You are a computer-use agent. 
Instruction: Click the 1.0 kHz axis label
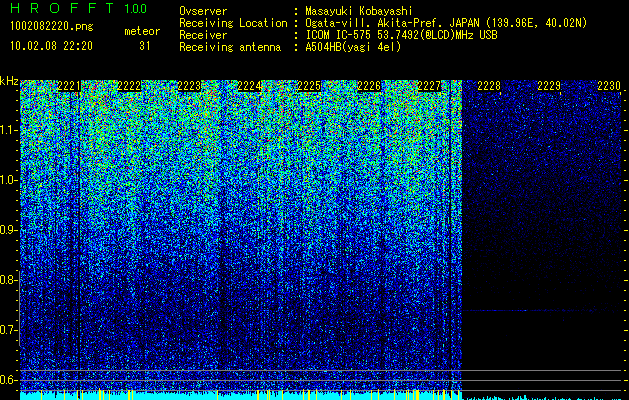[9, 180]
